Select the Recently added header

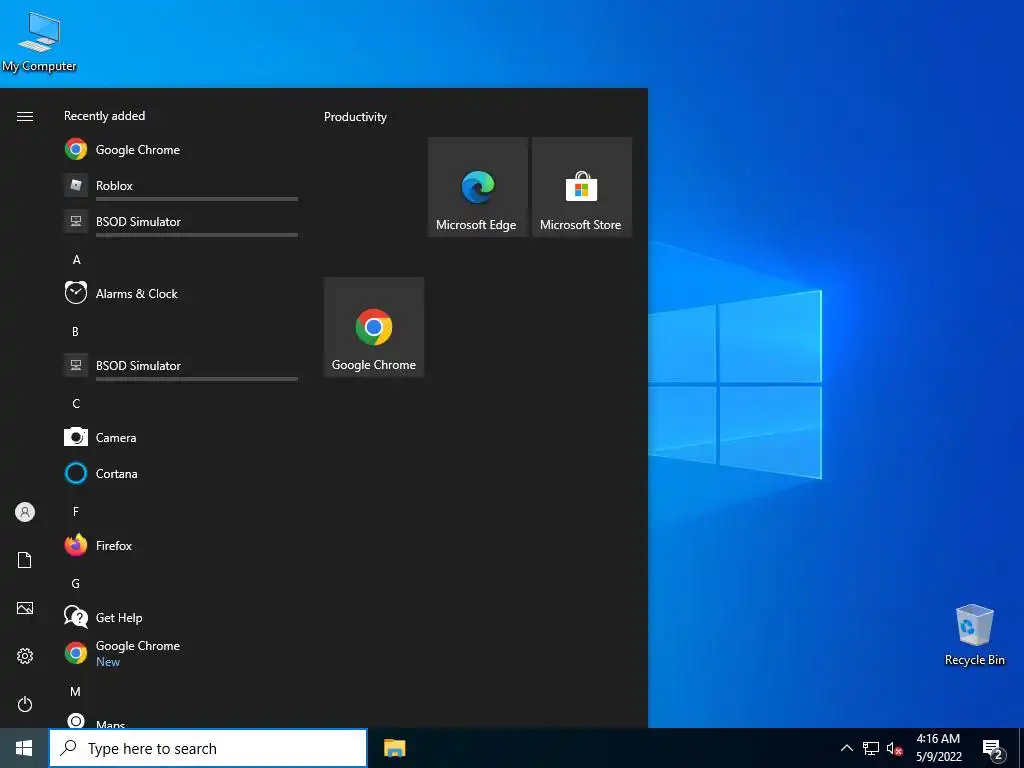pyautogui.click(x=104, y=116)
